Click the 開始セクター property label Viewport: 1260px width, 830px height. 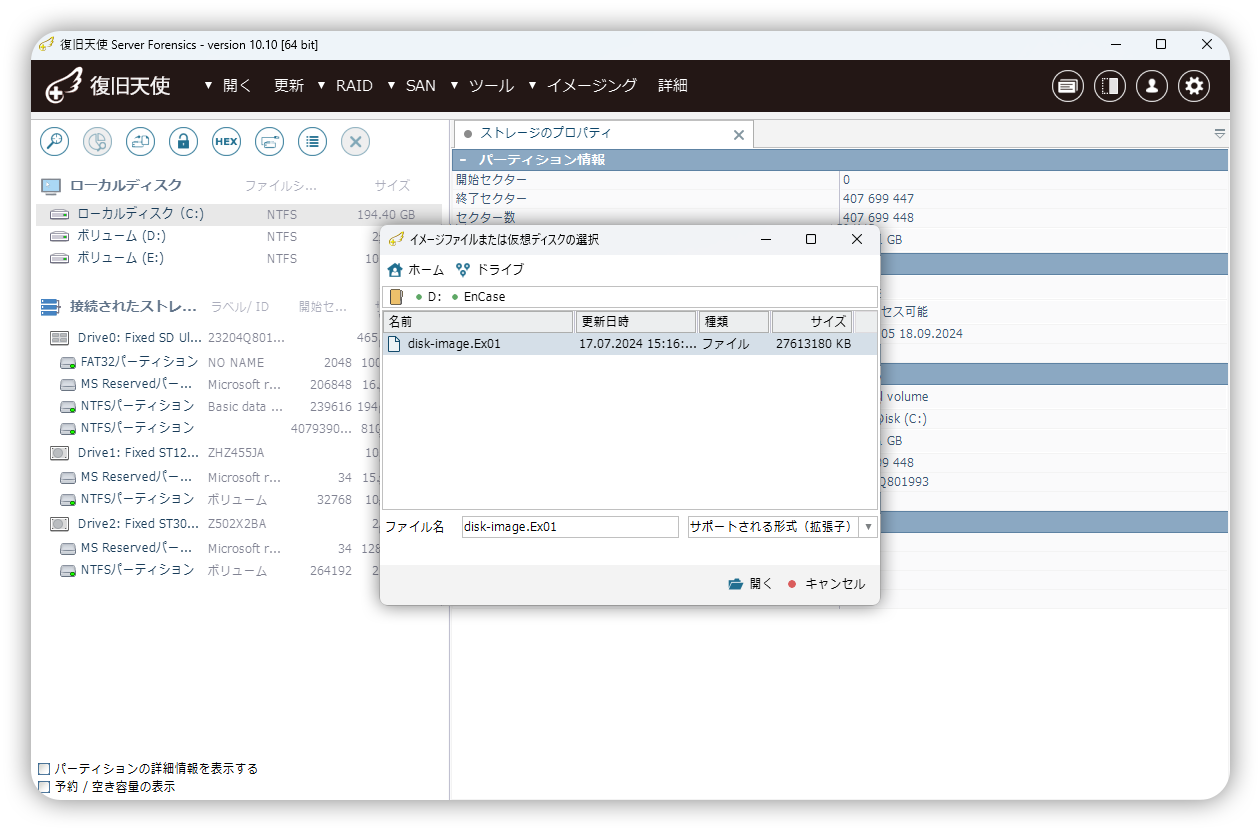(x=491, y=180)
